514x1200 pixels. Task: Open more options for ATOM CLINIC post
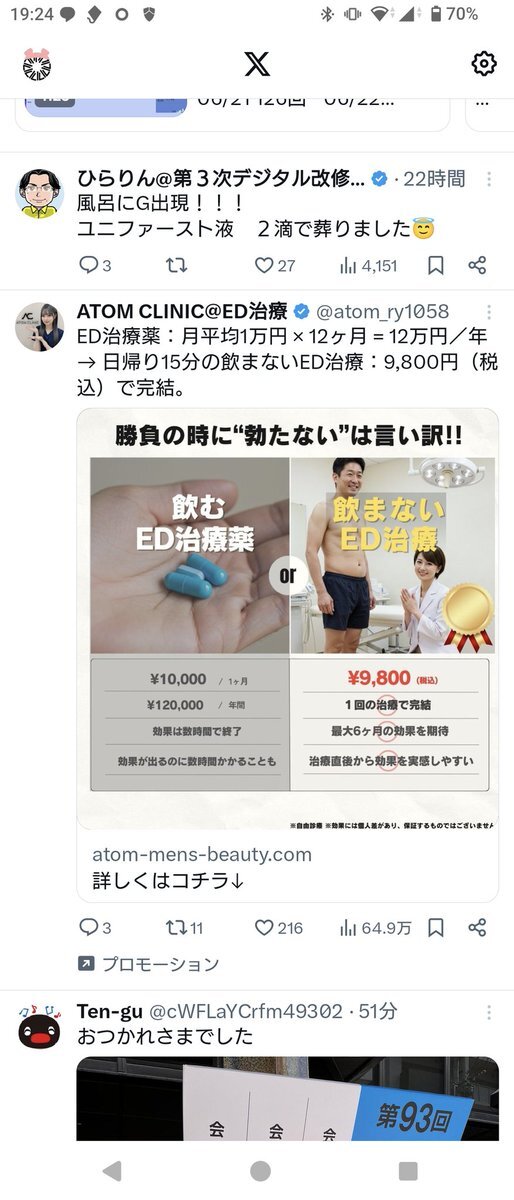(x=488, y=311)
